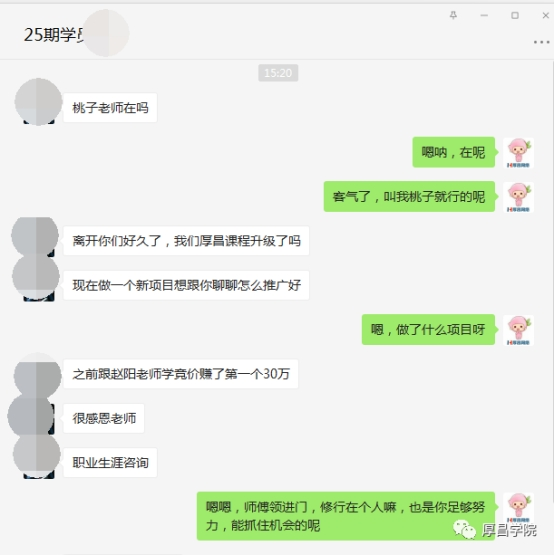This screenshot has height=556, width=554.
Task: Click the peach avatar beside 做了什么项目呀 message
Action: click(x=518, y=330)
